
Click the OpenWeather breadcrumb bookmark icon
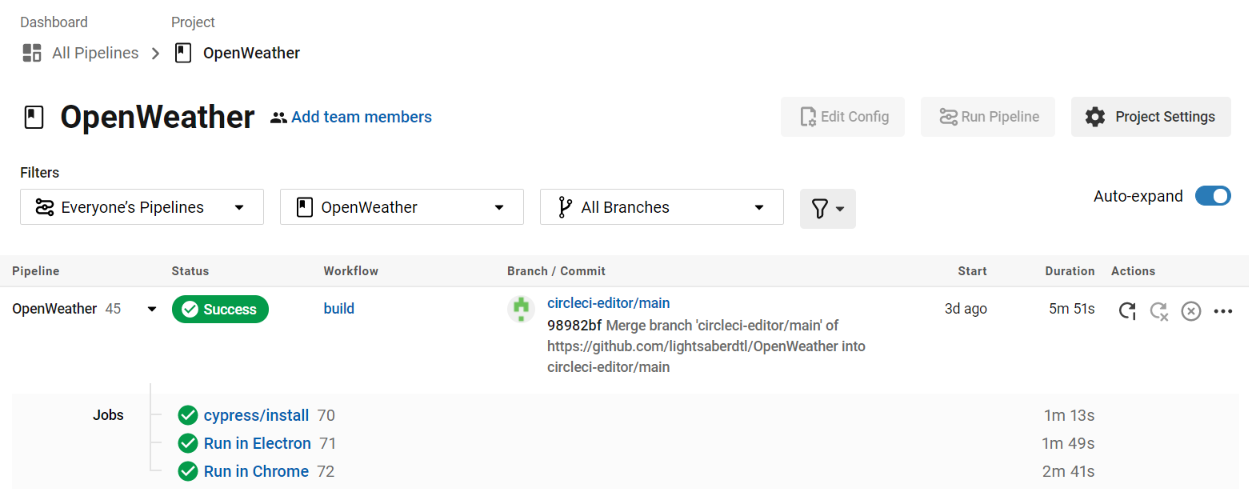tap(183, 53)
